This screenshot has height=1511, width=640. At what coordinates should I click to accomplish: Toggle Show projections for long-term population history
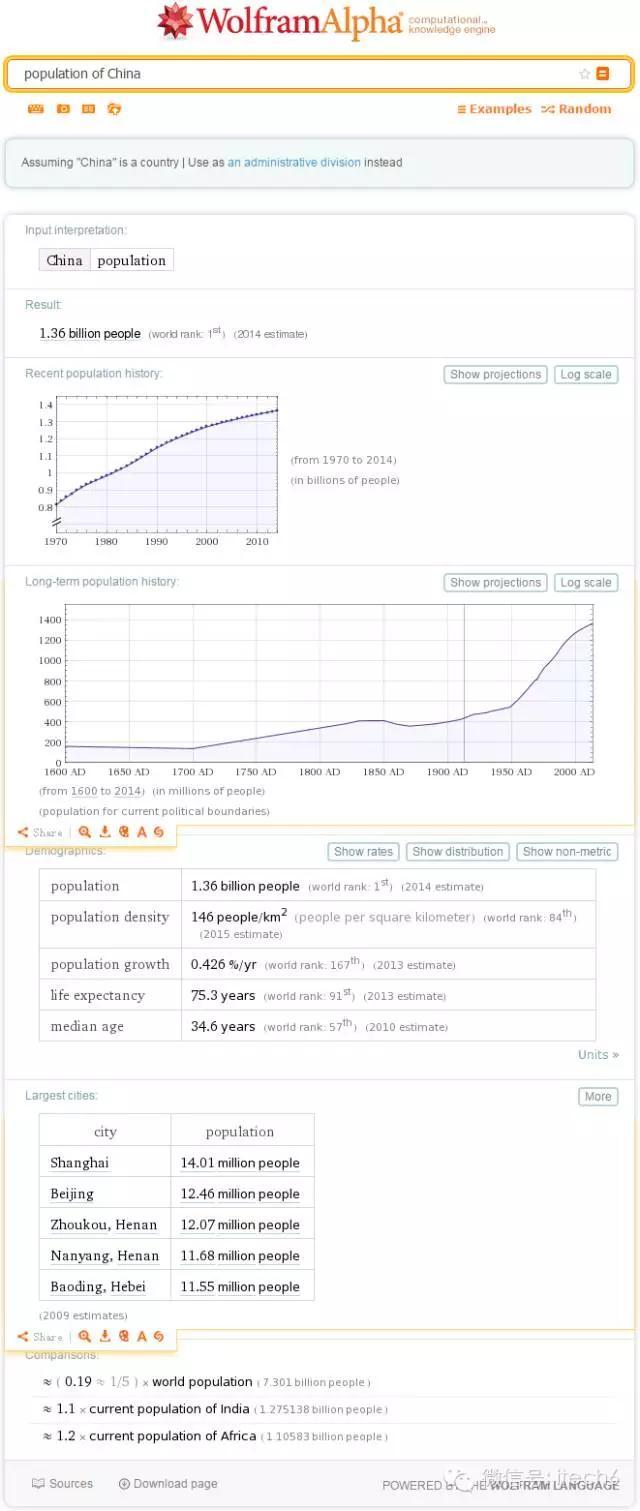pos(495,583)
